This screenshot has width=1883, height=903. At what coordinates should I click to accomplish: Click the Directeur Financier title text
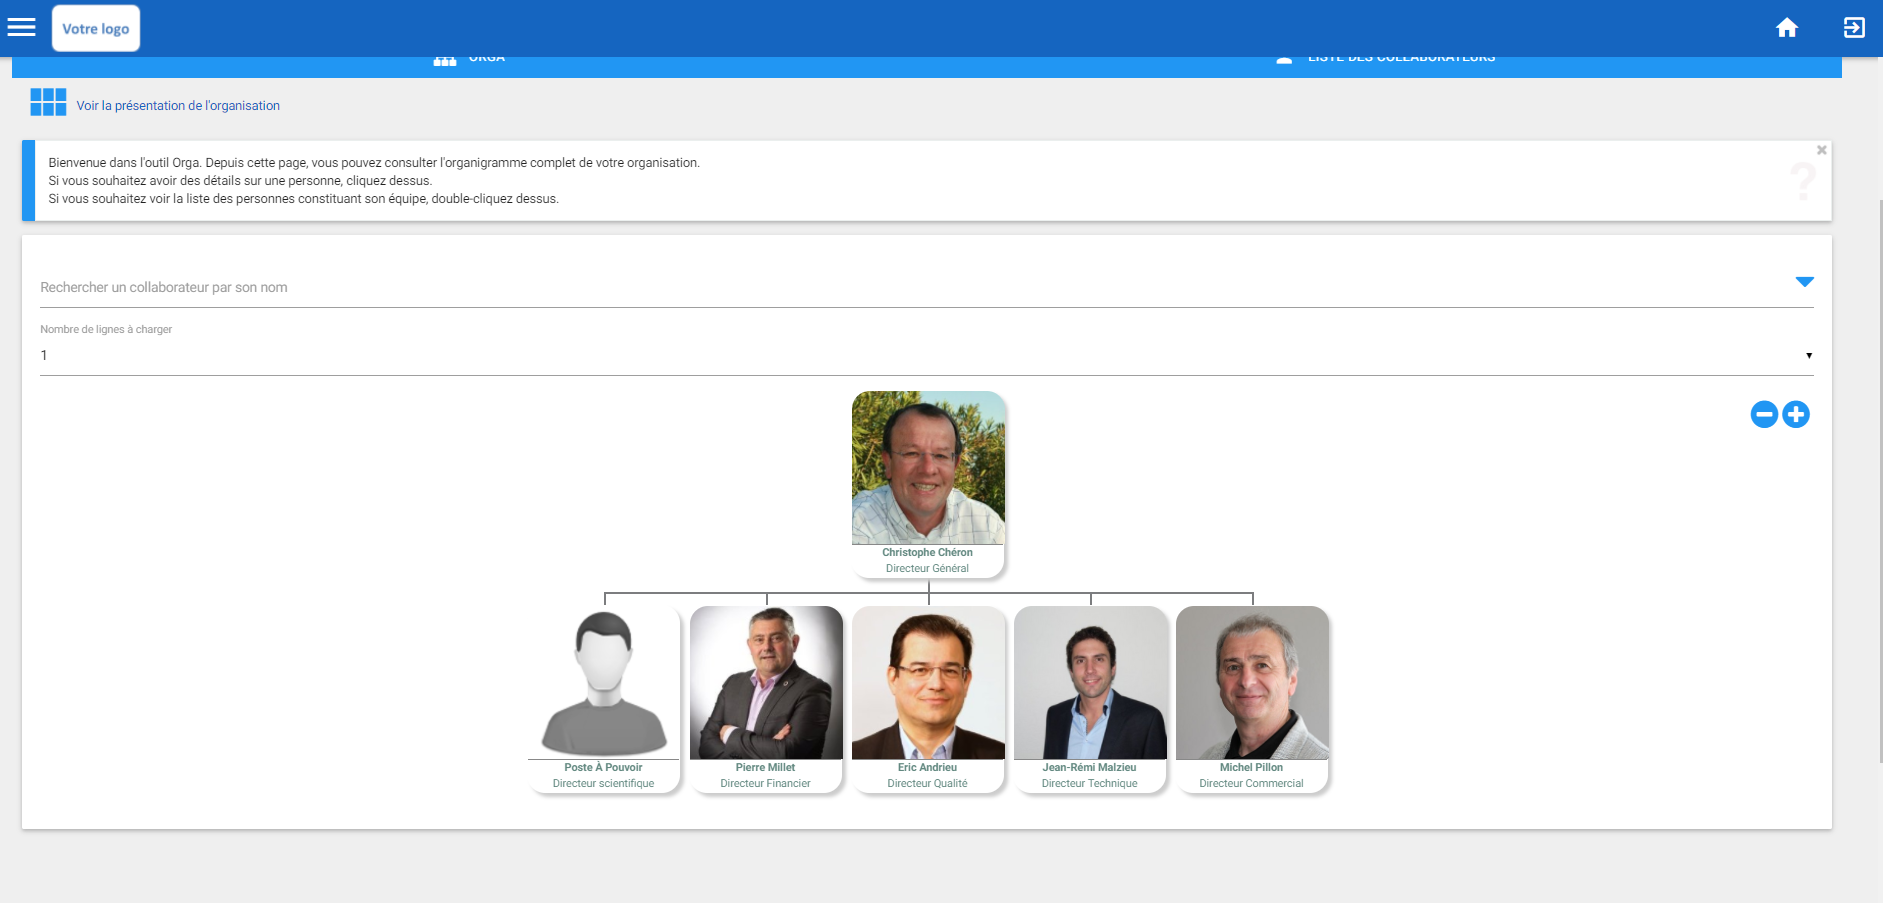(766, 784)
